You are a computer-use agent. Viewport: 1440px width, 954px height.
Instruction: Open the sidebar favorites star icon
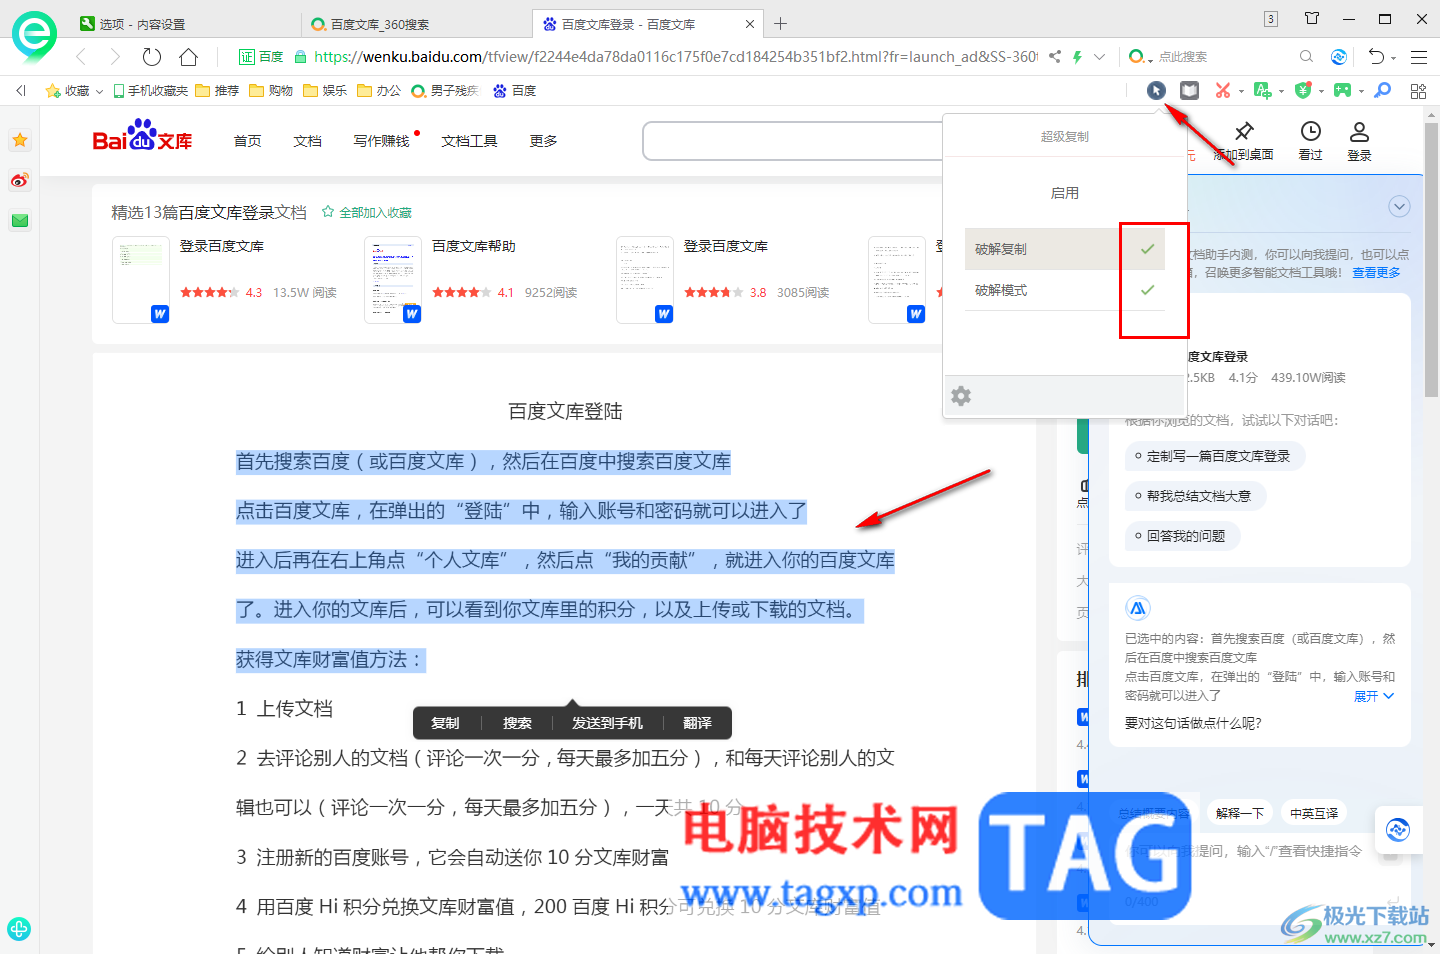click(x=20, y=141)
